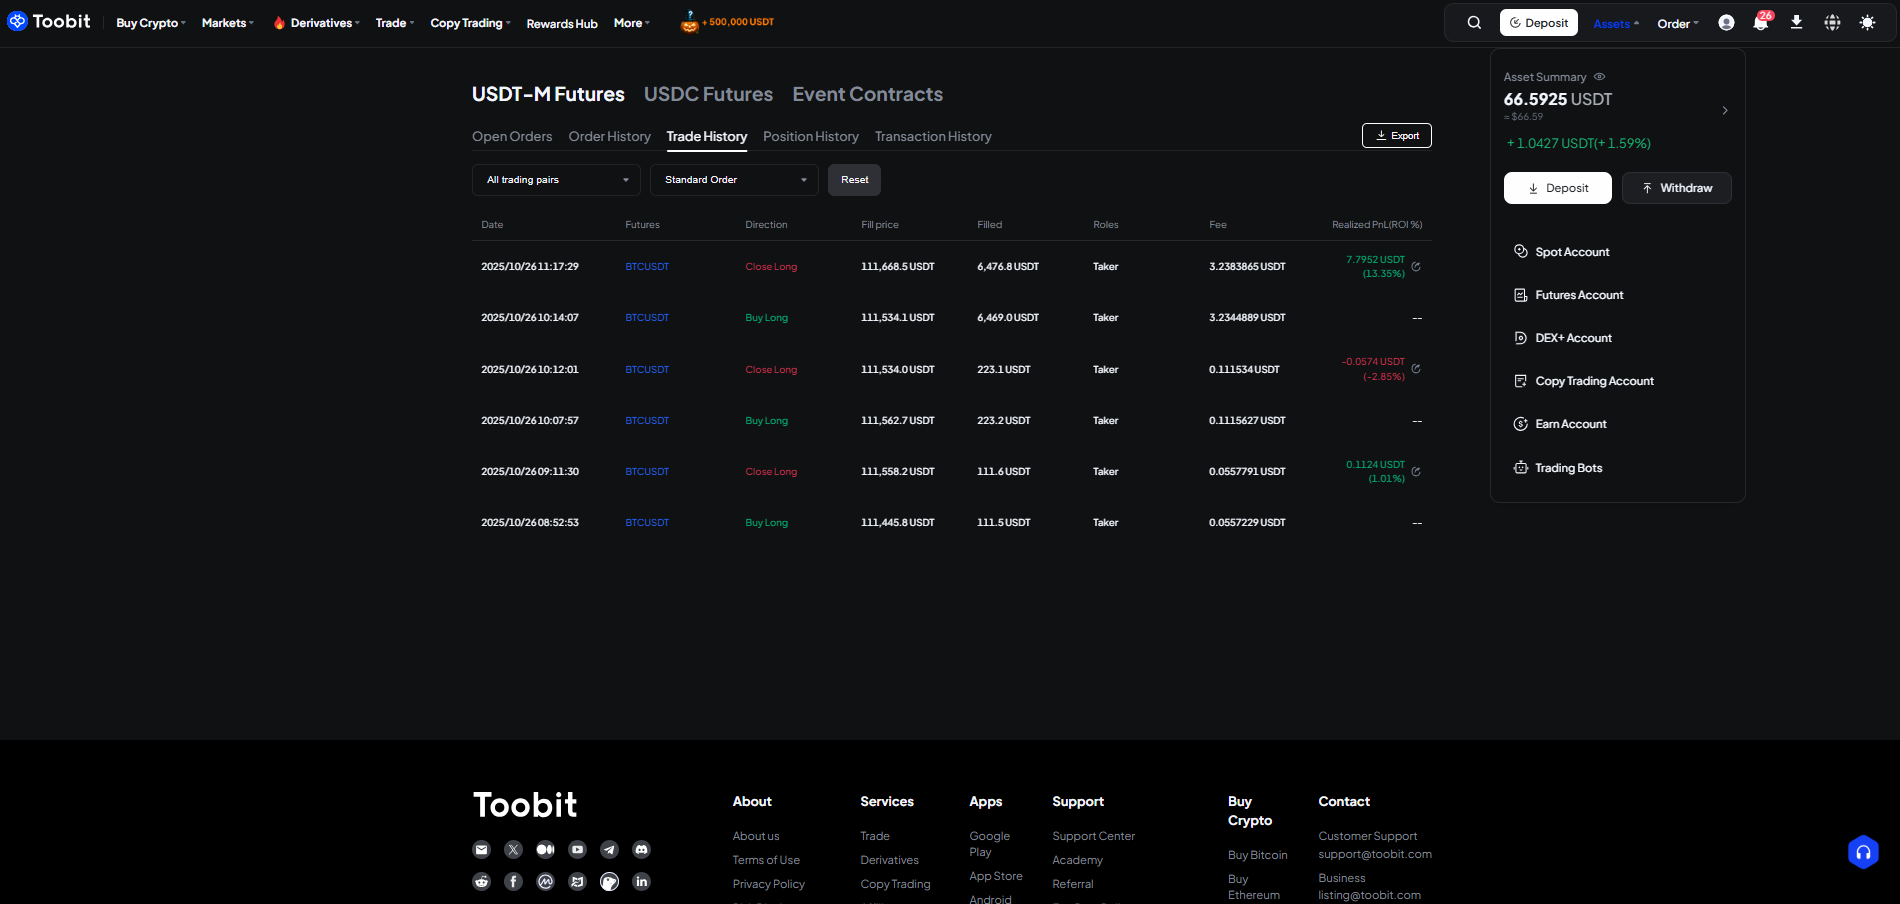Switch to the USDC Futures tab
Screen dimensions: 1900x904
tap(708, 94)
